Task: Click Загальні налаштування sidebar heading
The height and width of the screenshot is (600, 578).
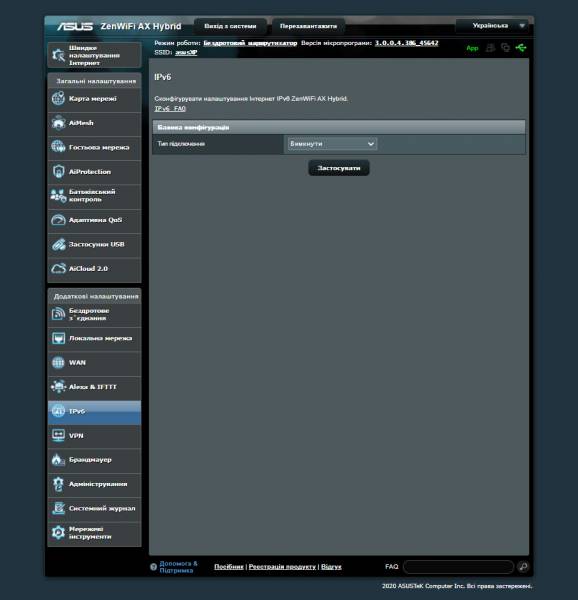Action: pos(96,81)
